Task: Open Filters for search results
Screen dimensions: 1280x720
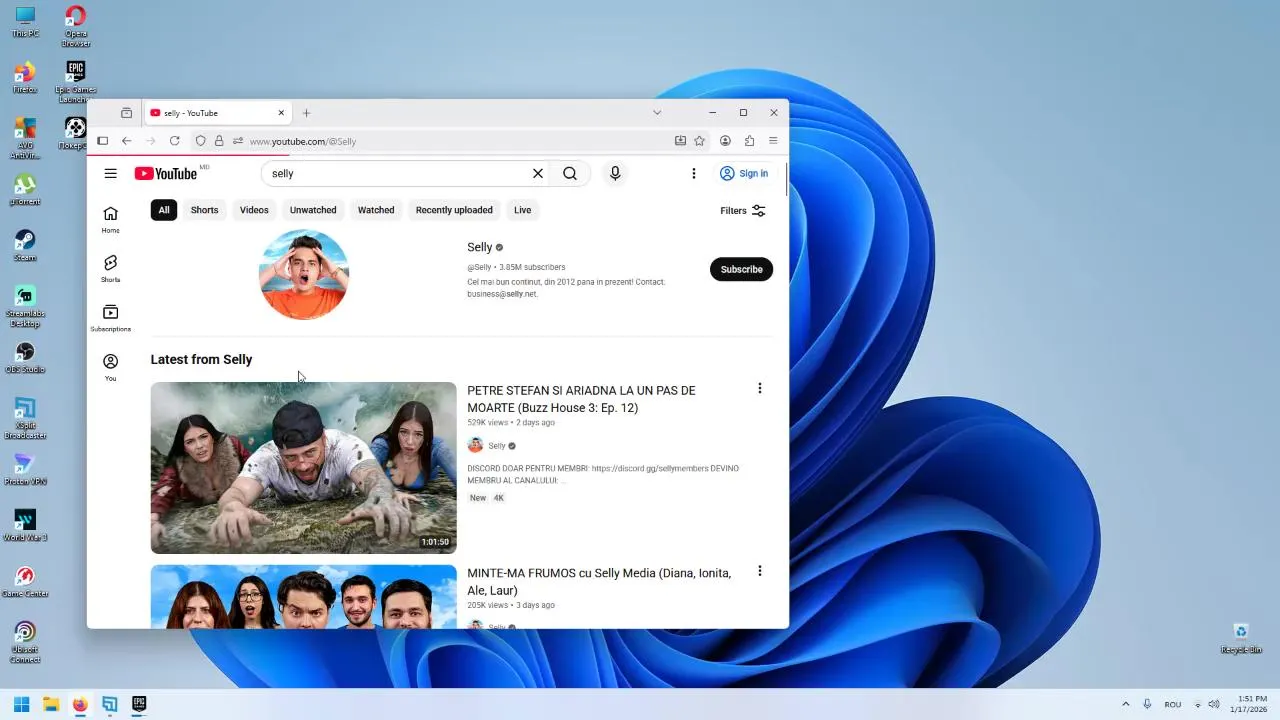Action: (743, 210)
